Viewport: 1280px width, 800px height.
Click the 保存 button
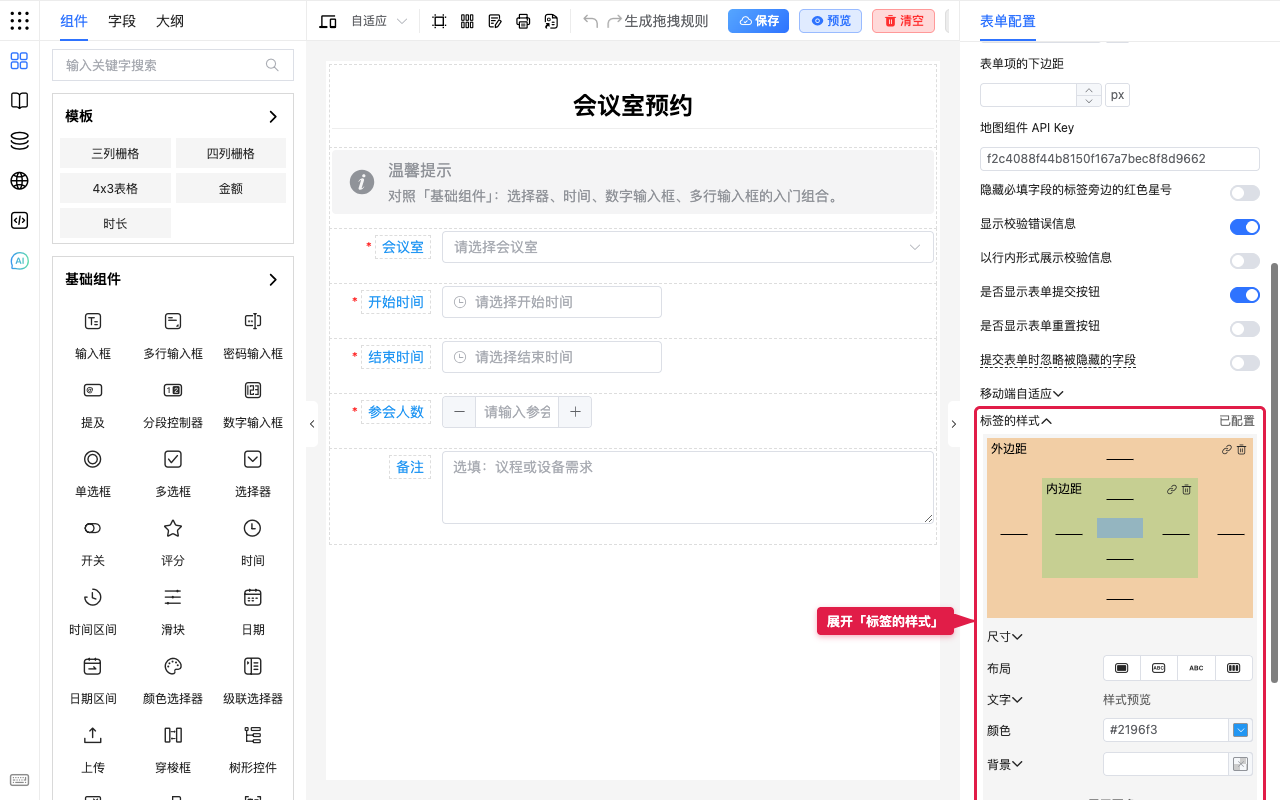(758, 21)
